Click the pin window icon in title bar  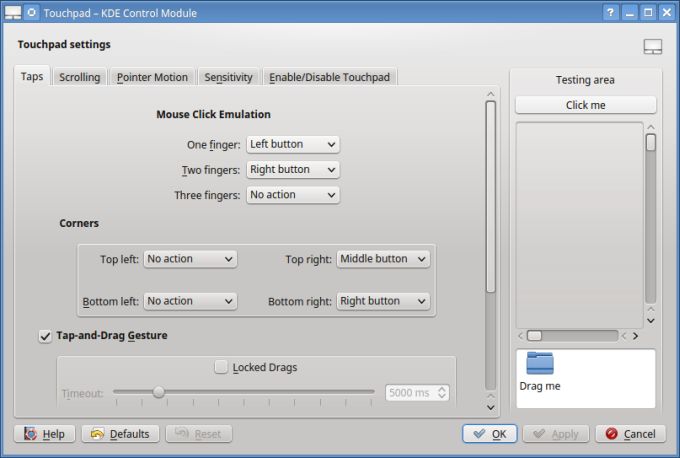pos(32,12)
